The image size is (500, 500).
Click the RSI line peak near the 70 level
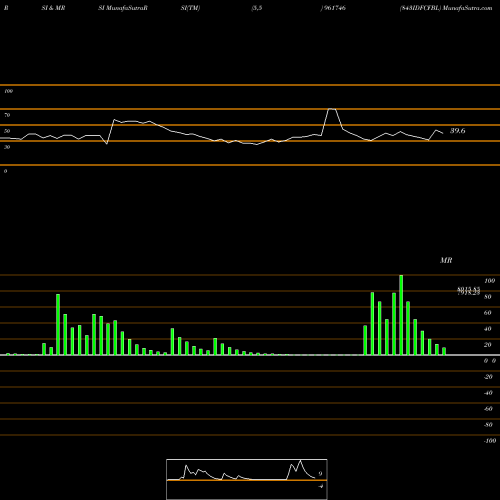[x=332, y=109]
